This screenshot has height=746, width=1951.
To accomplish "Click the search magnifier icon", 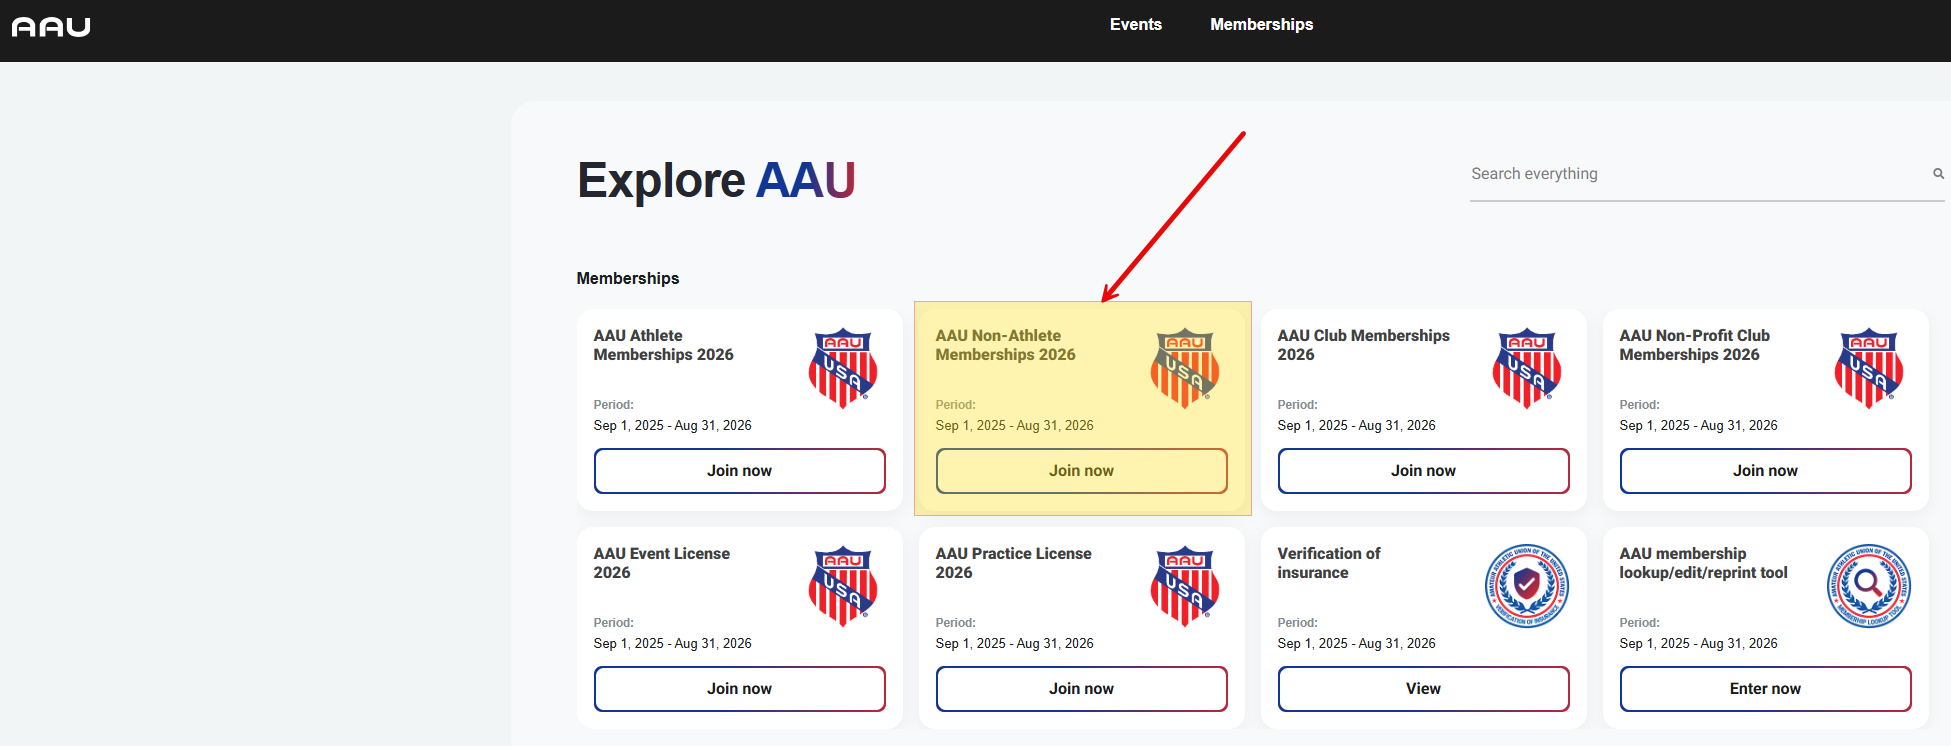I will [x=1938, y=174].
